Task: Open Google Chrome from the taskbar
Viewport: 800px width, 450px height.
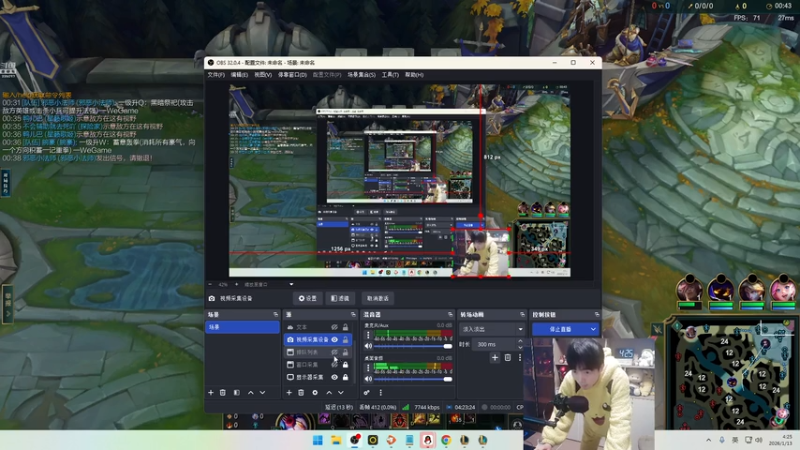Action: pyautogui.click(x=446, y=440)
